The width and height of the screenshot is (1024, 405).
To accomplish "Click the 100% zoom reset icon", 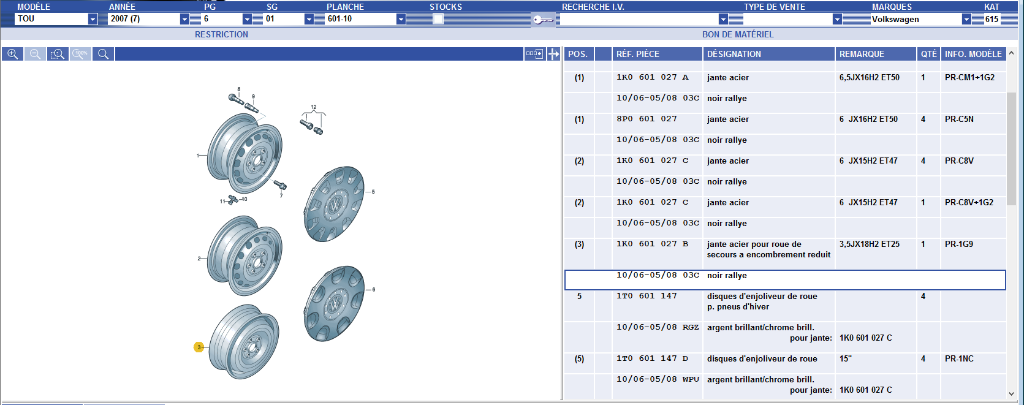I will [x=79, y=54].
